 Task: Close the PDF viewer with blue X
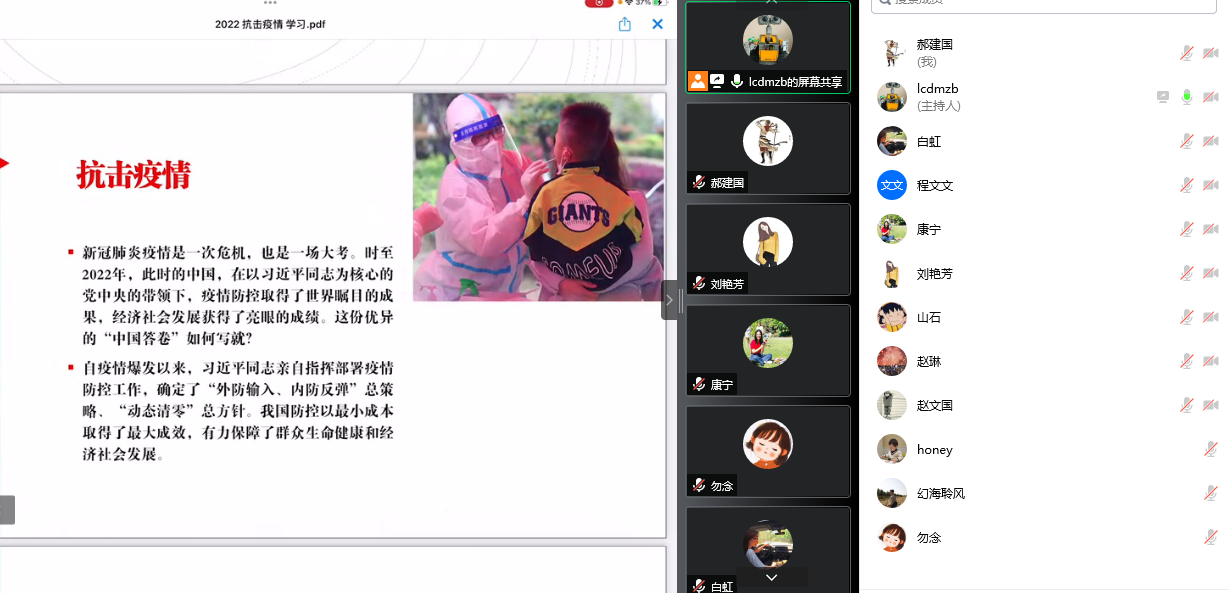657,24
